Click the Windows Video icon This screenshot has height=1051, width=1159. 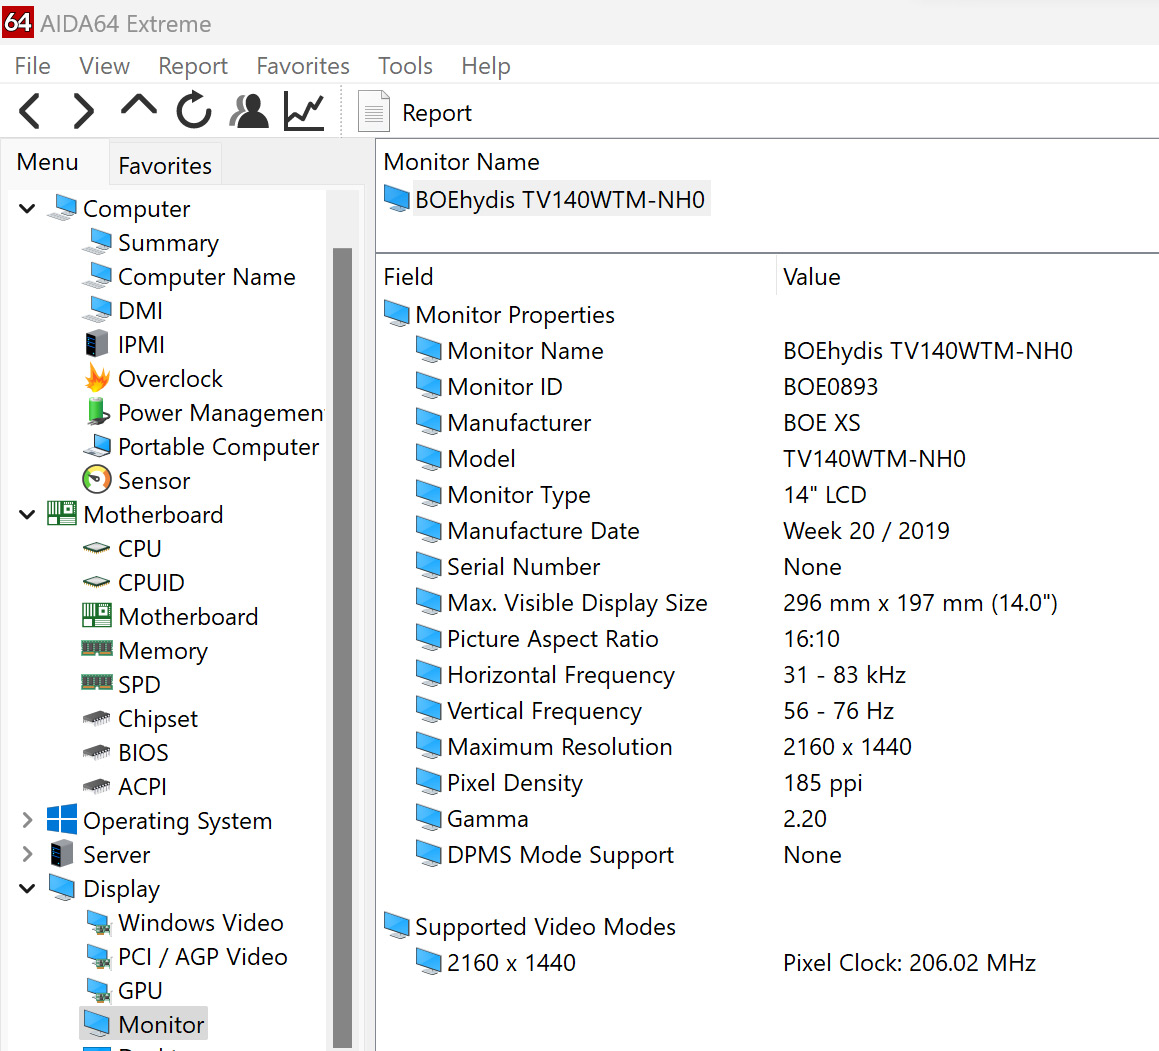98,922
